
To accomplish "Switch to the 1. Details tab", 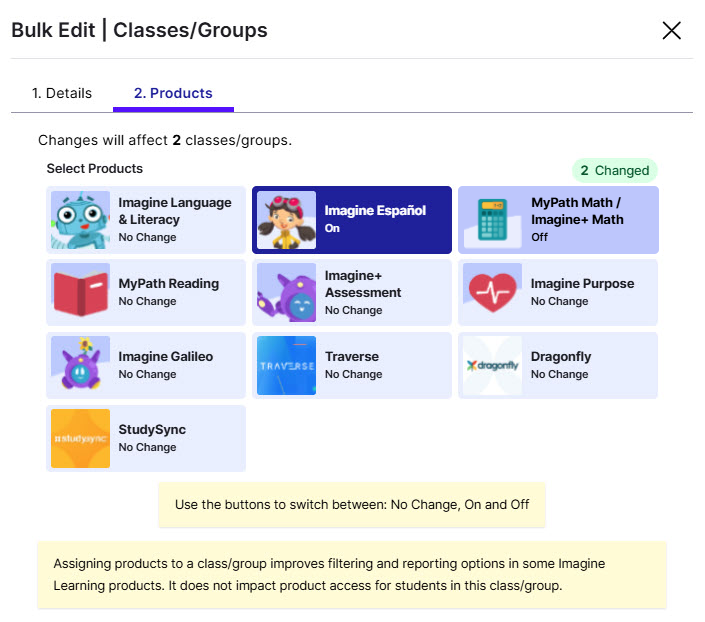I will point(62,93).
